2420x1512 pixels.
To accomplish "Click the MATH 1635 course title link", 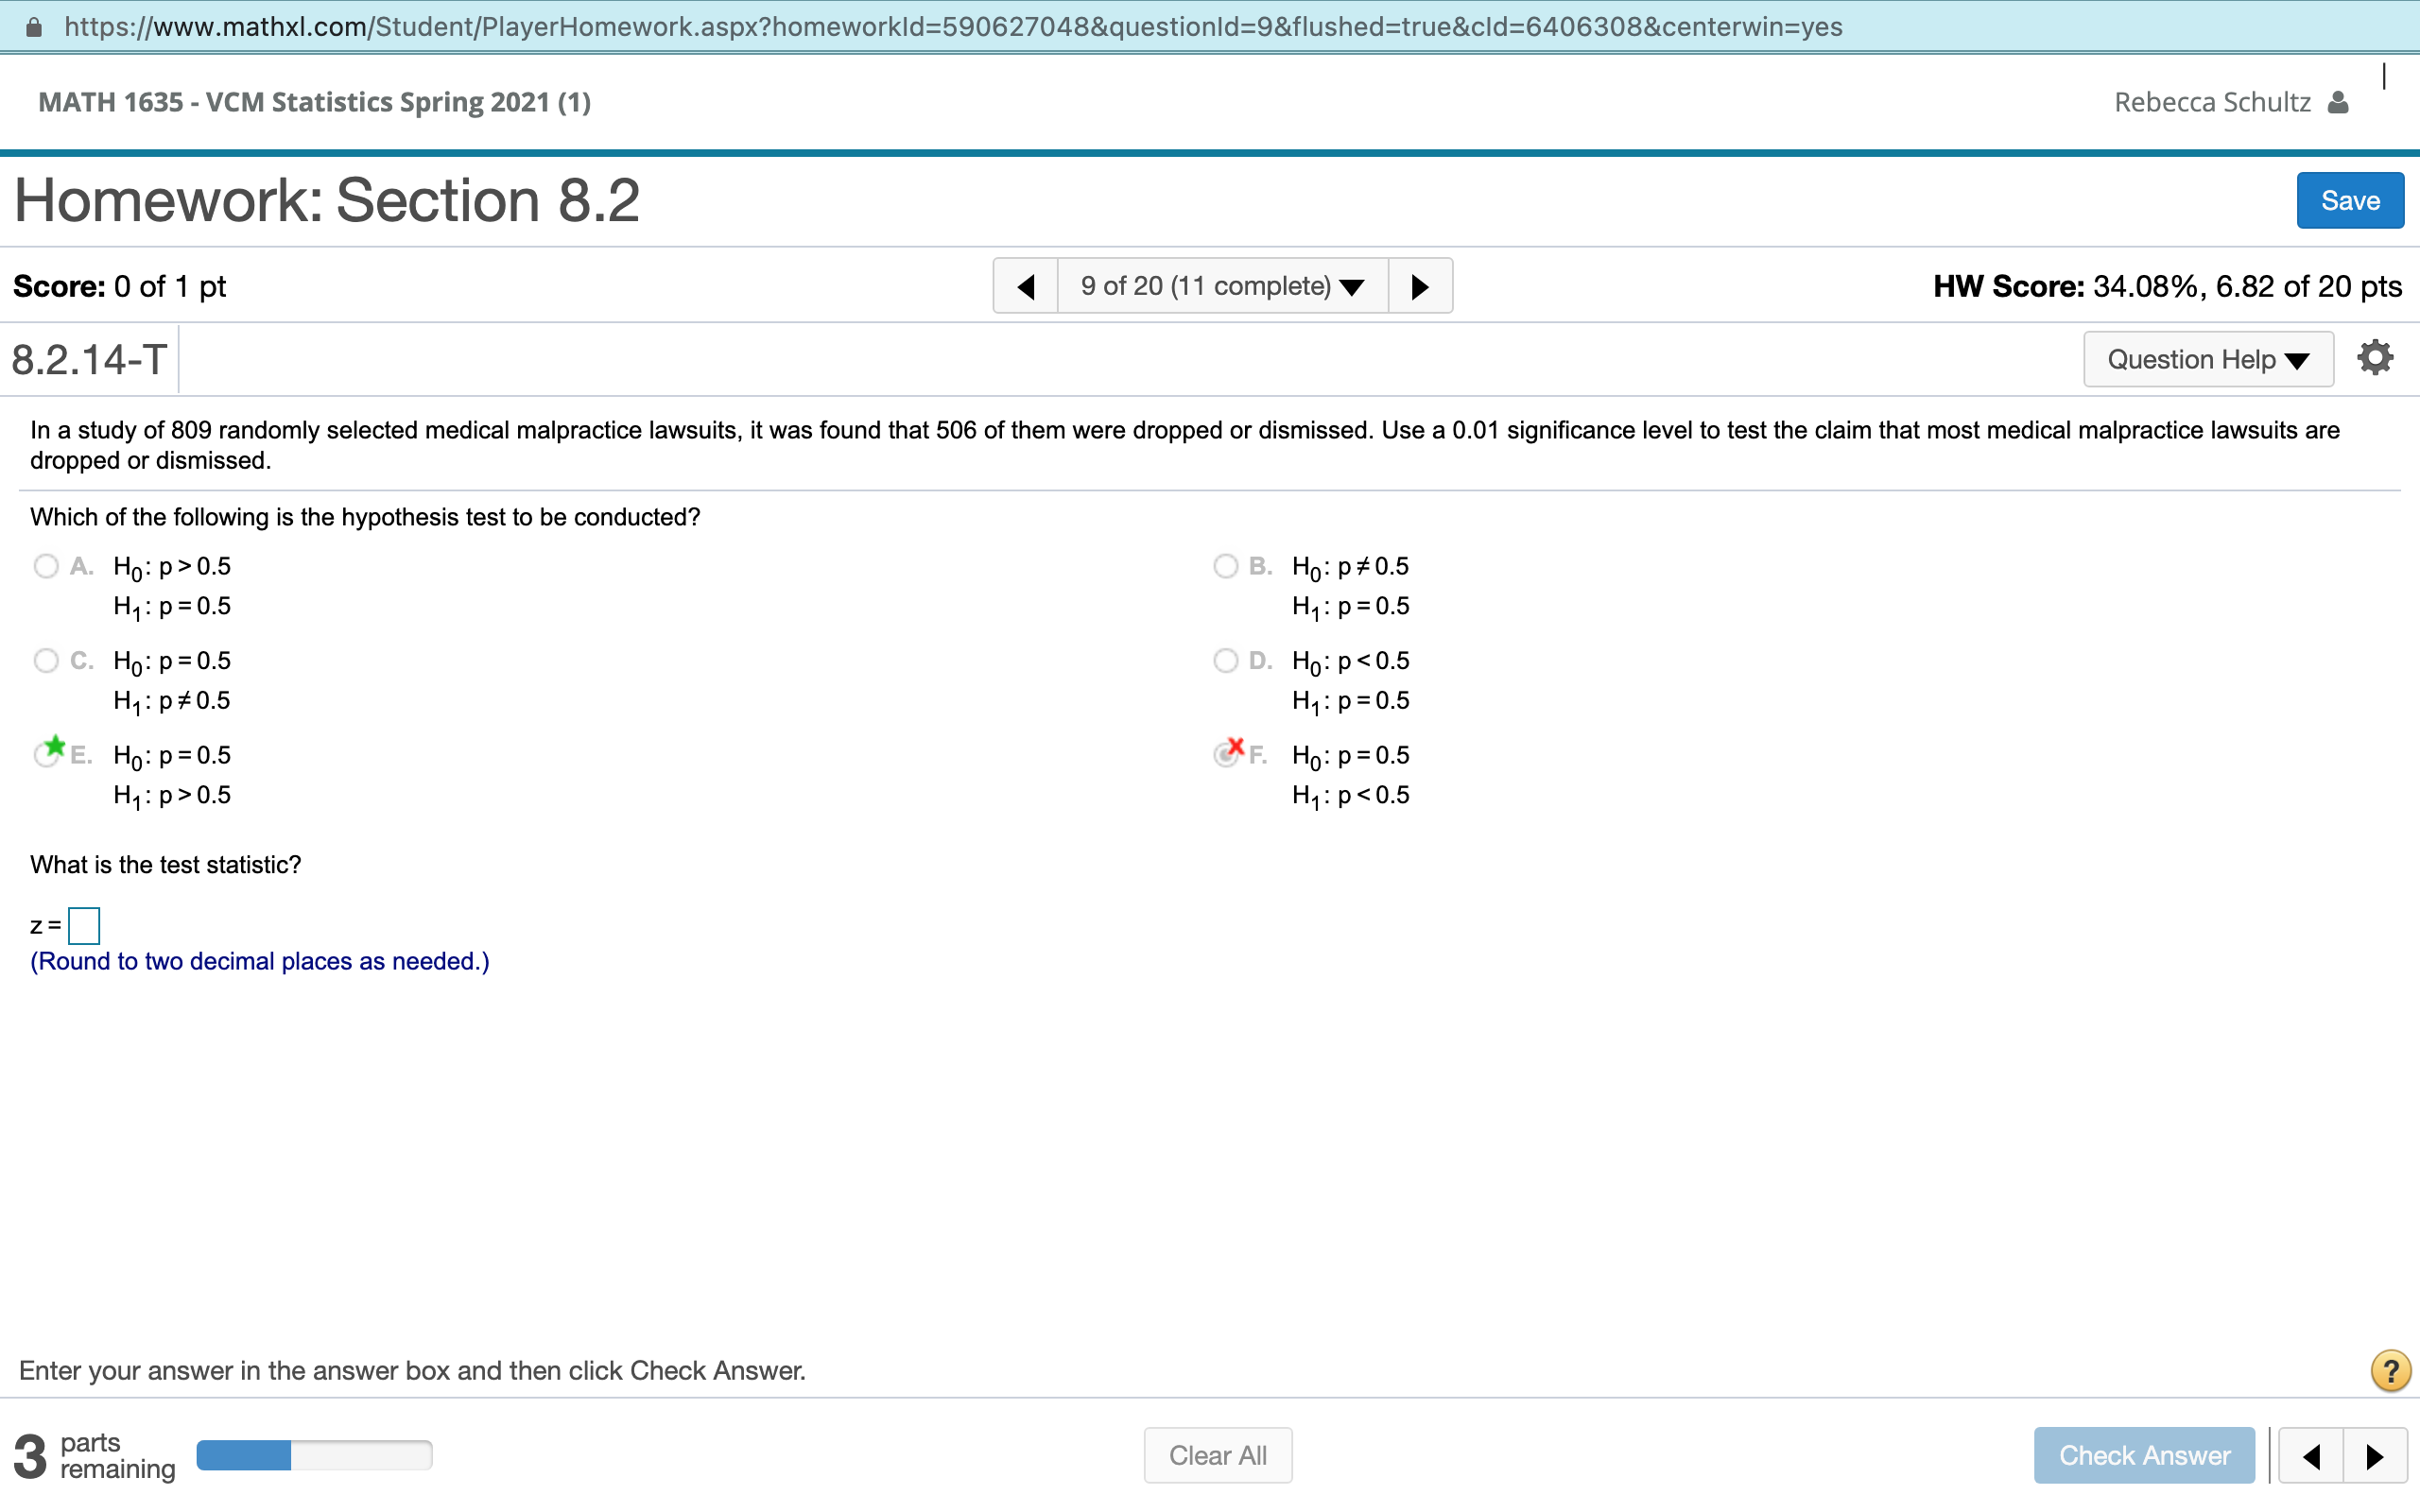I will [x=314, y=102].
